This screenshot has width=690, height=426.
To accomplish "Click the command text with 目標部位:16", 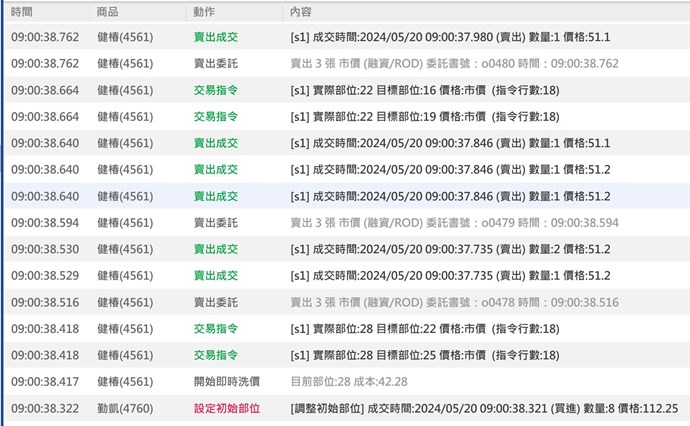I will [425, 90].
